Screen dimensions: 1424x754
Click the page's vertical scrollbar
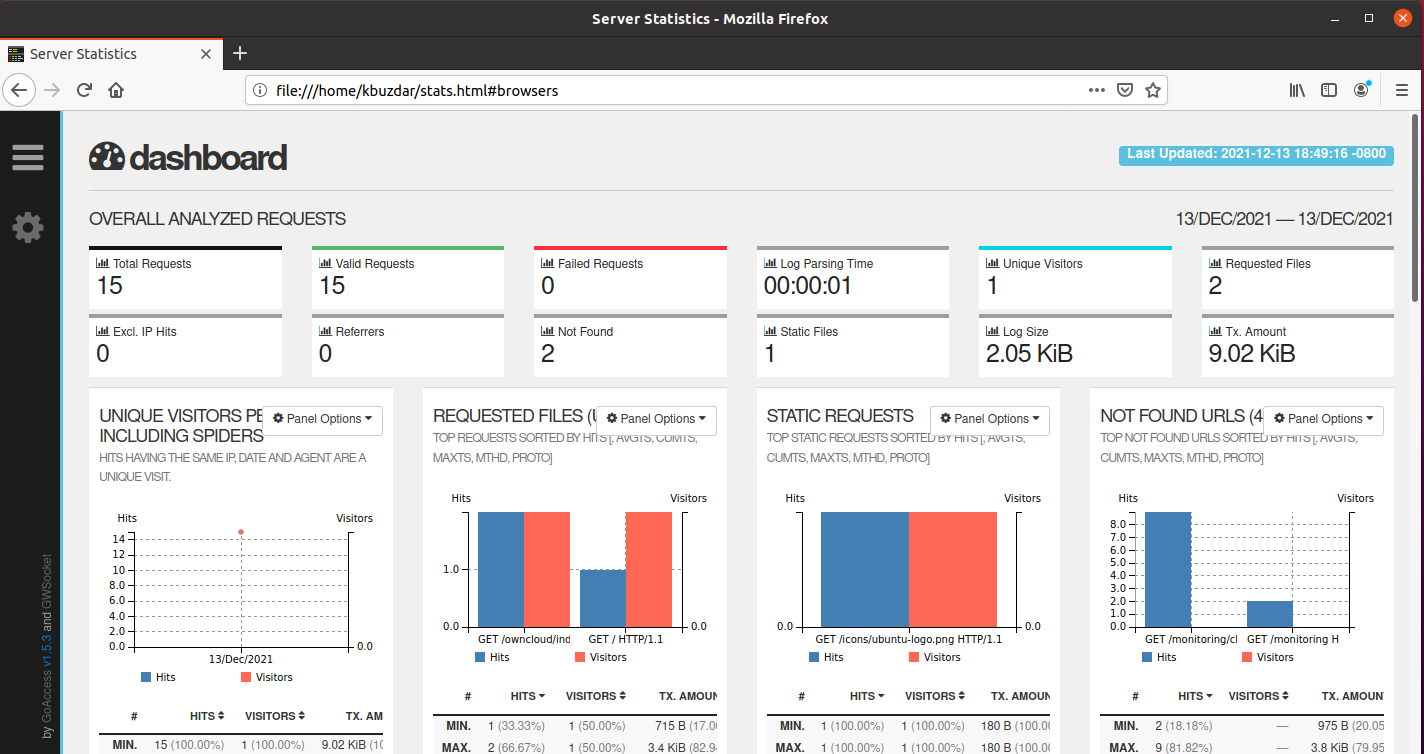(1415, 210)
